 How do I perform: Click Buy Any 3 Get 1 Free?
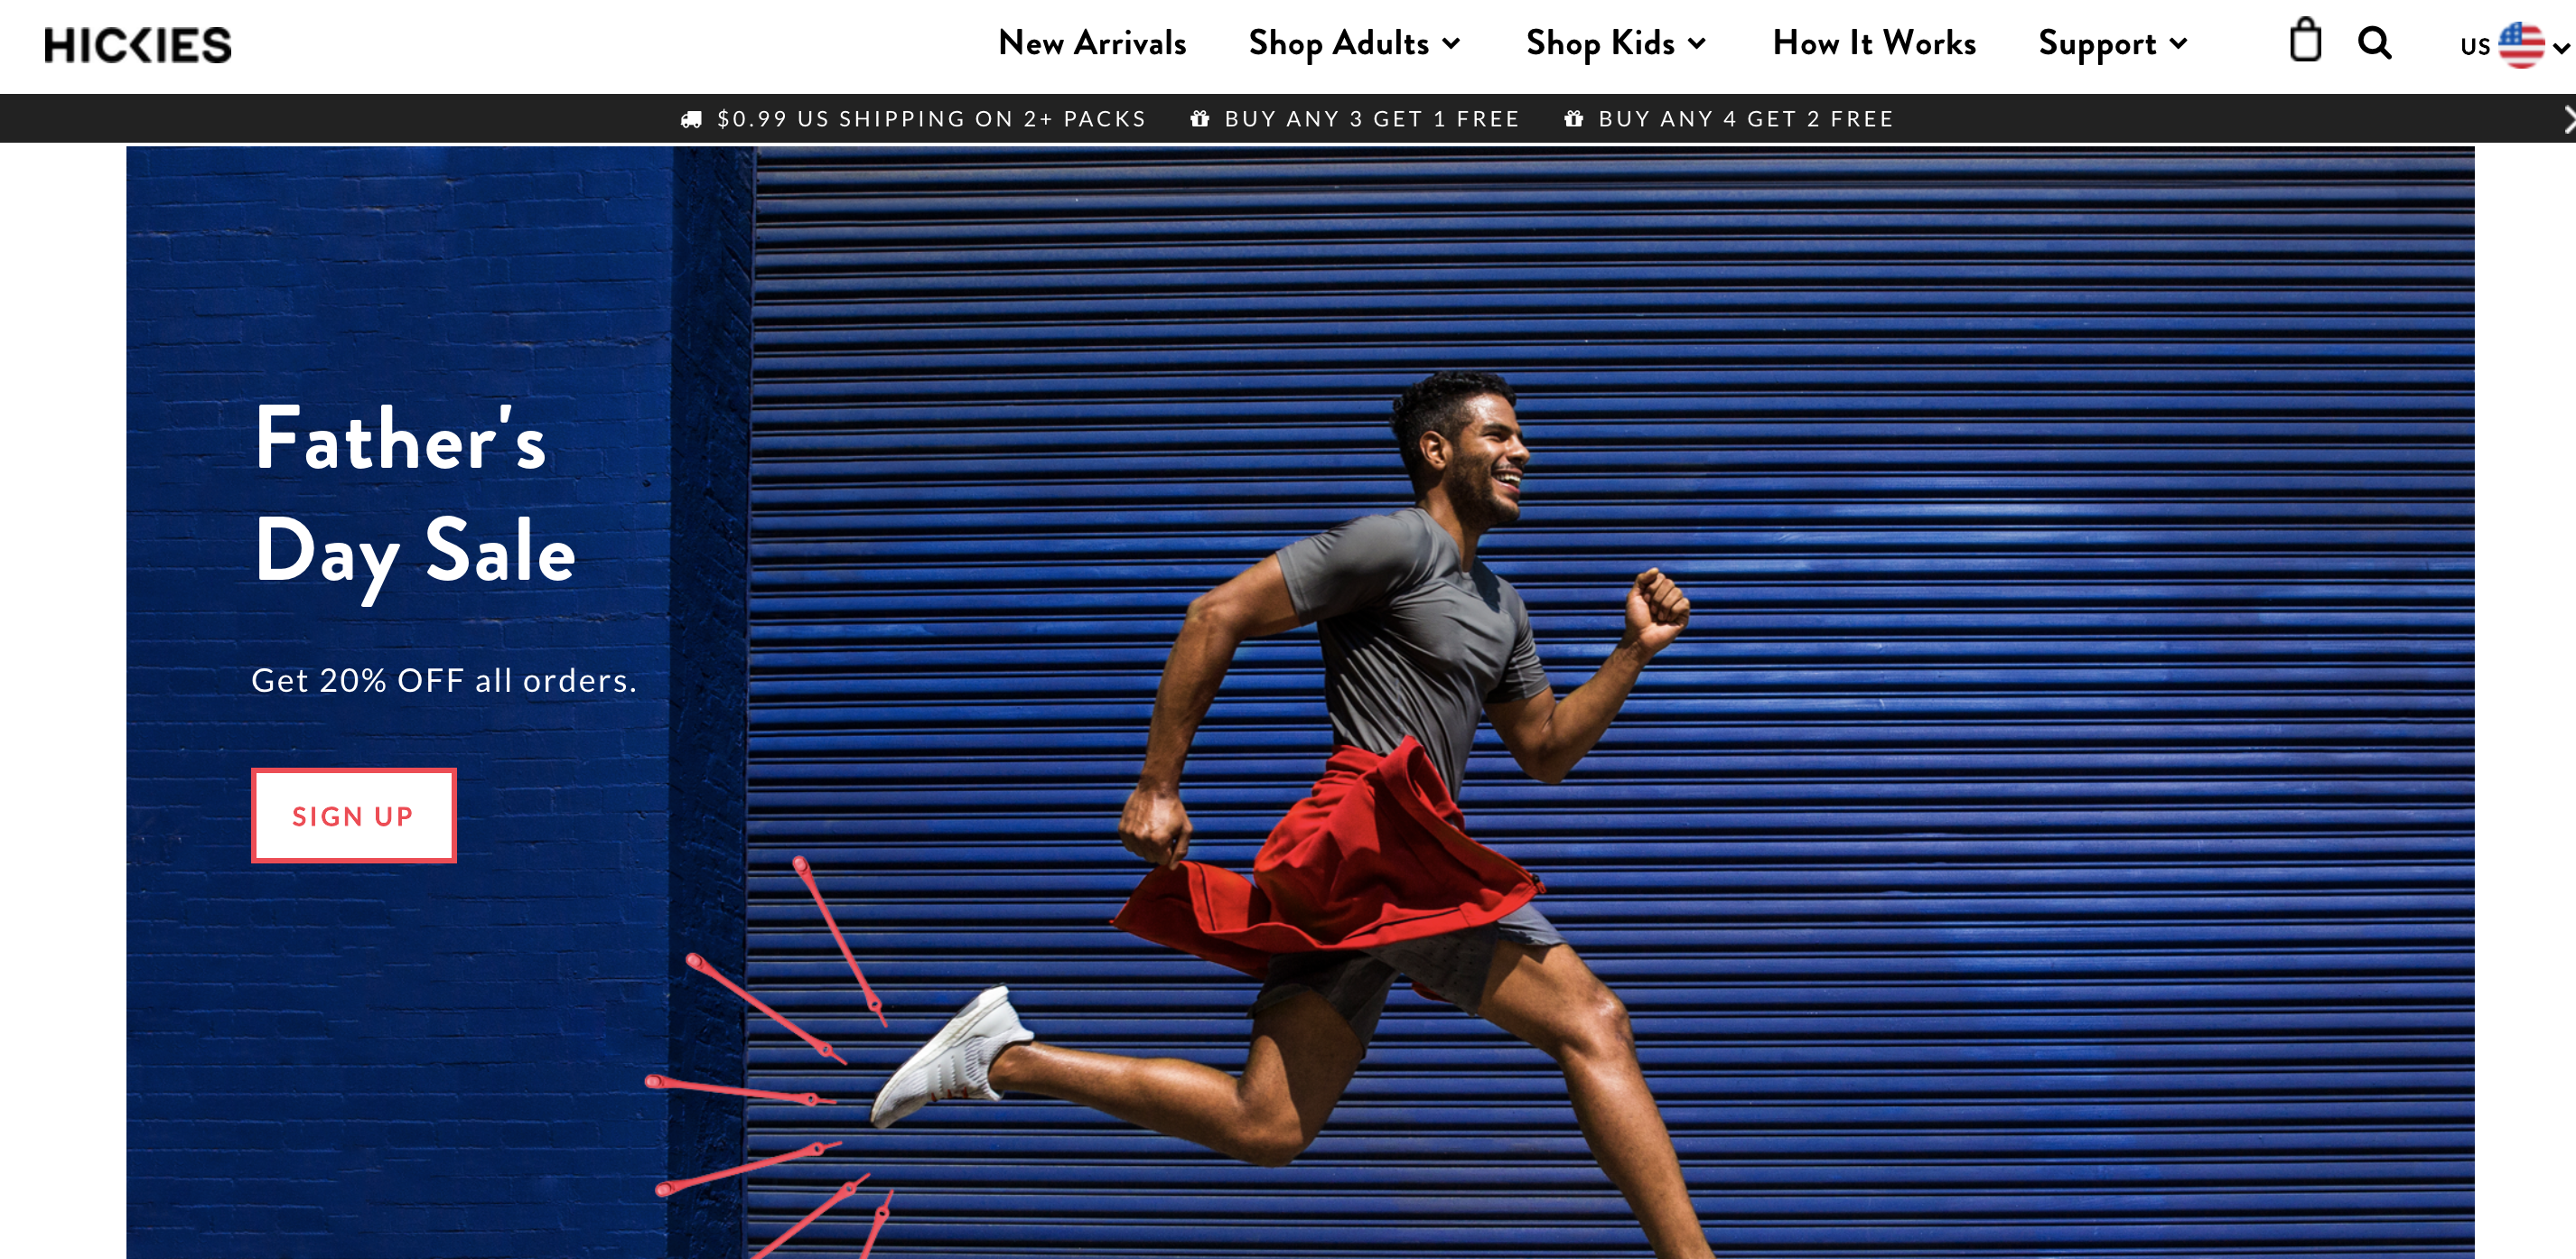1372,119
